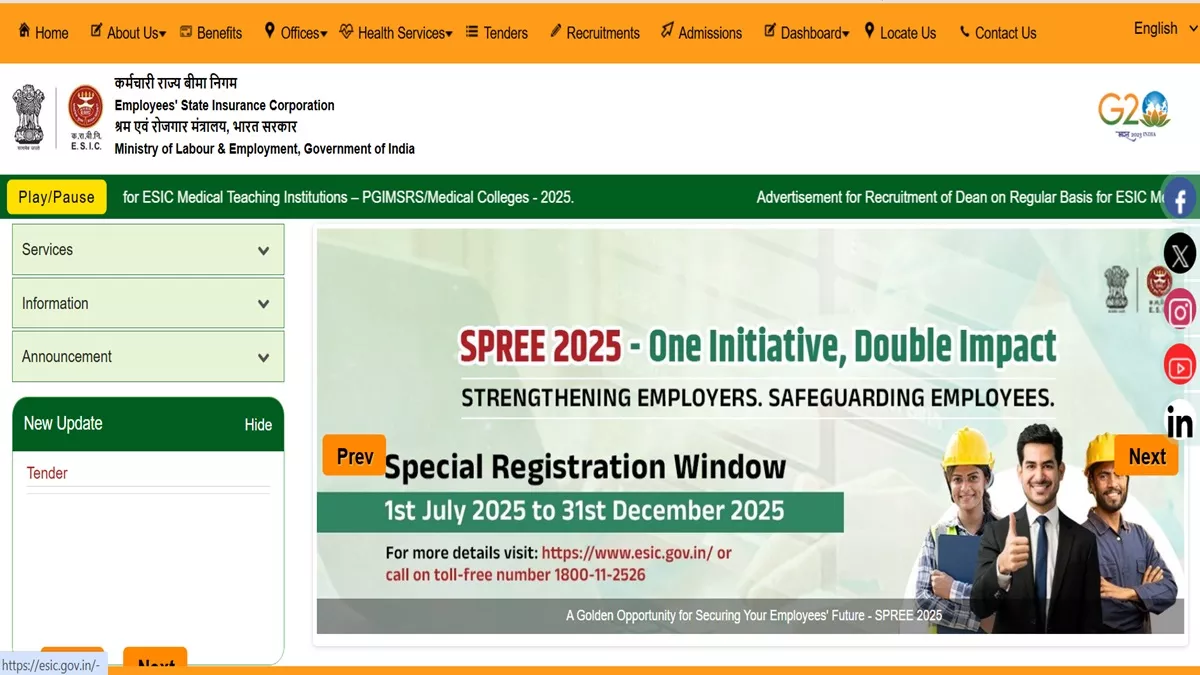
Task: Click the 'Employees' State Insurance Corporation' title
Action: pos(224,105)
